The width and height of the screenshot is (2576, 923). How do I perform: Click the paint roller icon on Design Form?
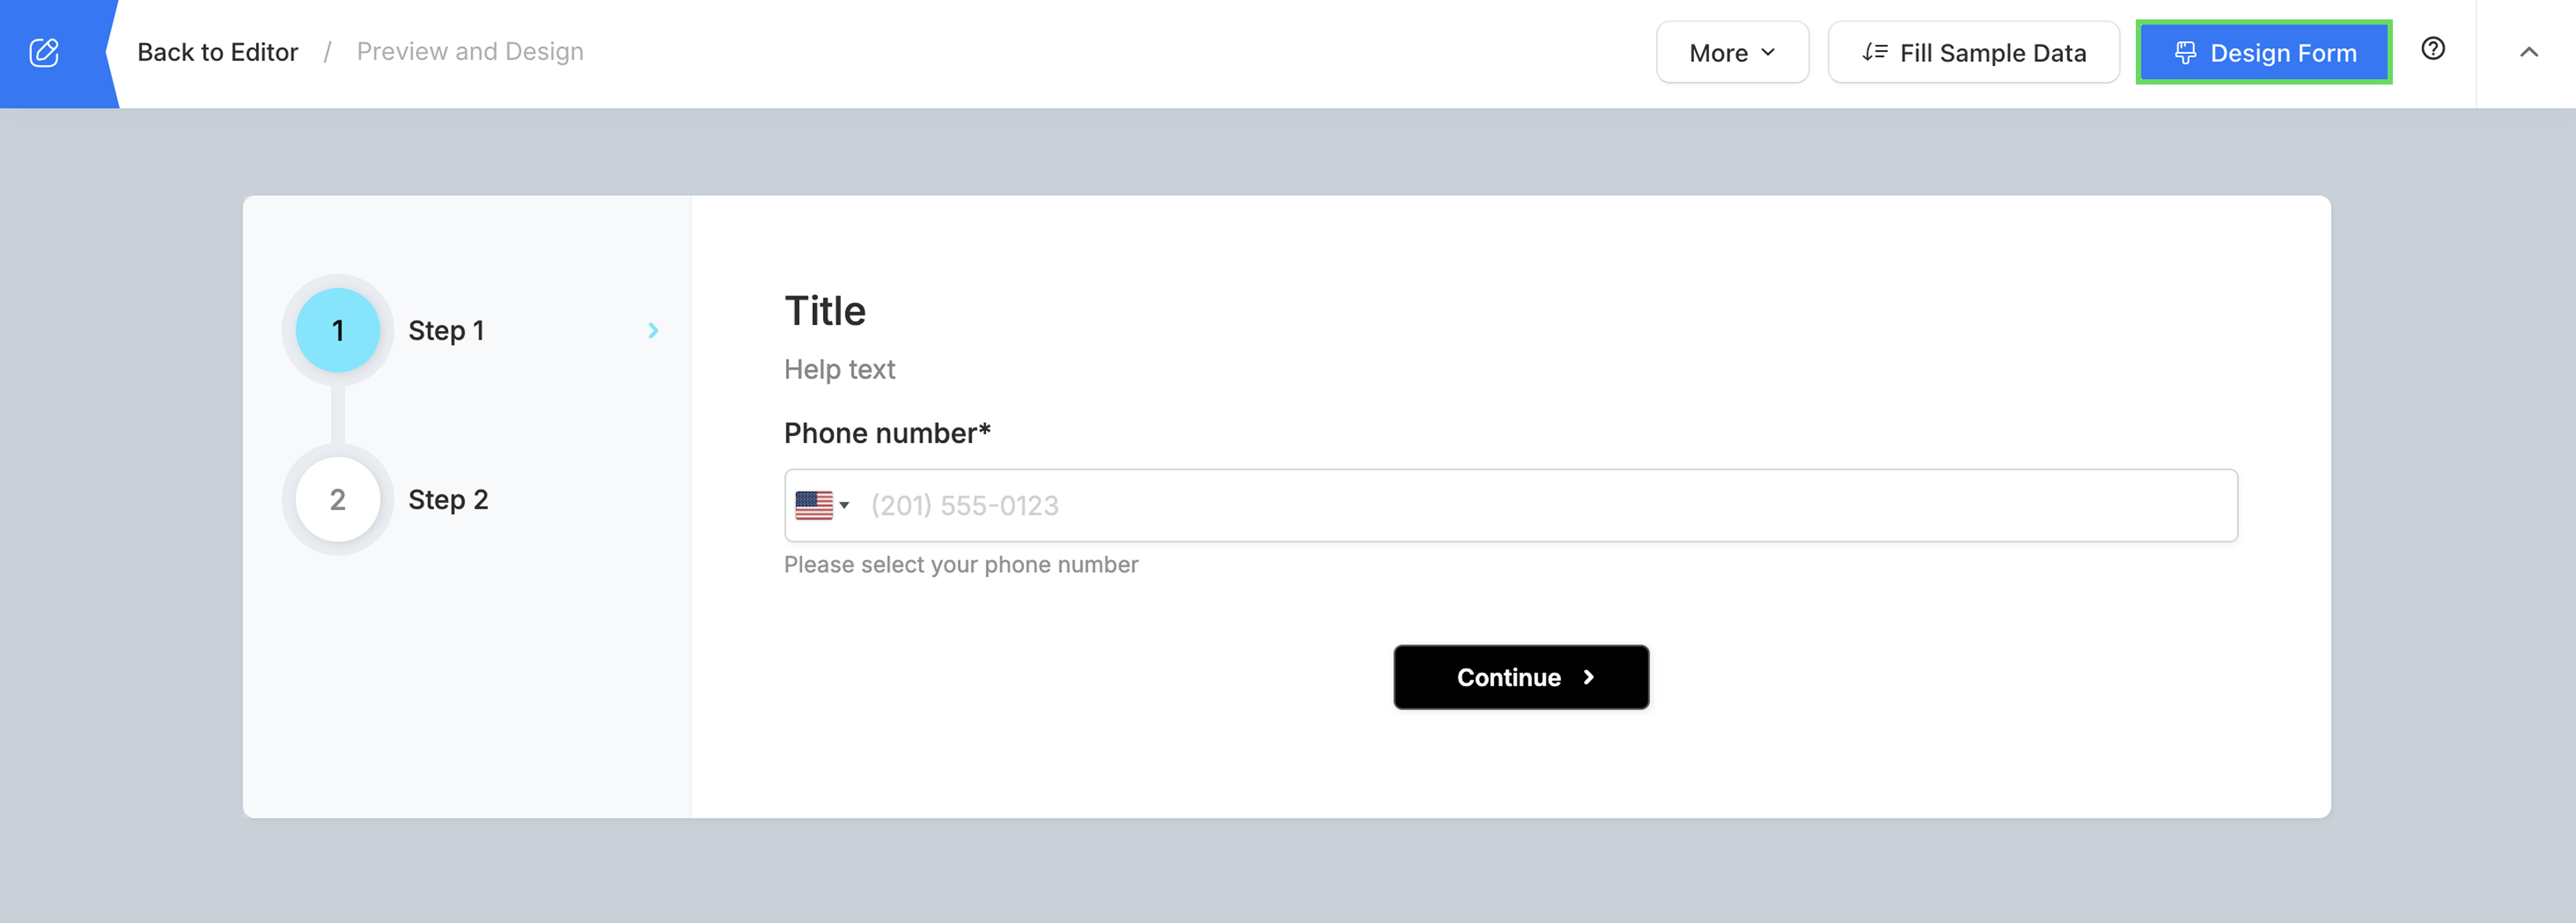(x=2185, y=52)
